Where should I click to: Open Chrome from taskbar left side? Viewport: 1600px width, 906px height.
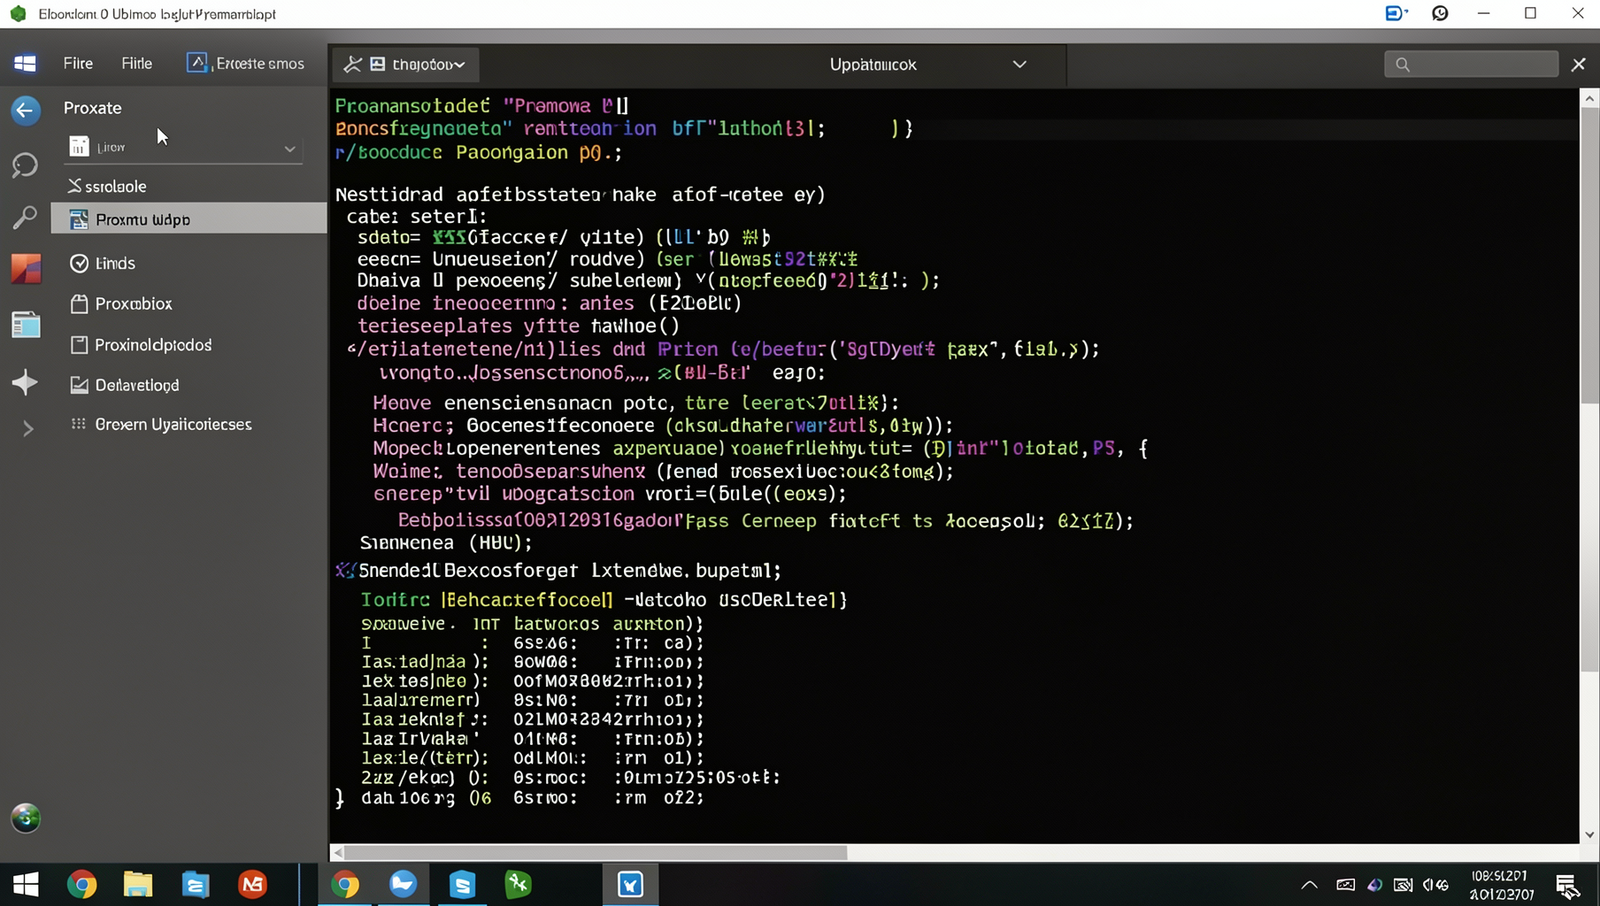pyautogui.click(x=82, y=885)
